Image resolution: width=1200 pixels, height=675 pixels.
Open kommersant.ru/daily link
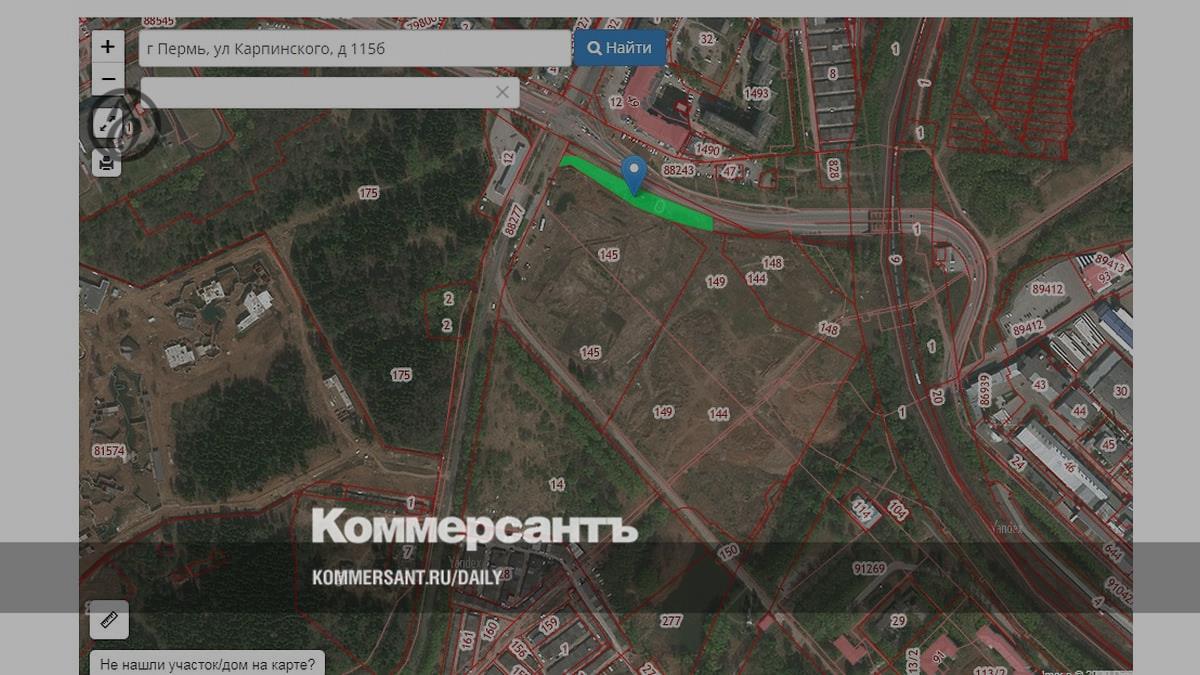406,578
